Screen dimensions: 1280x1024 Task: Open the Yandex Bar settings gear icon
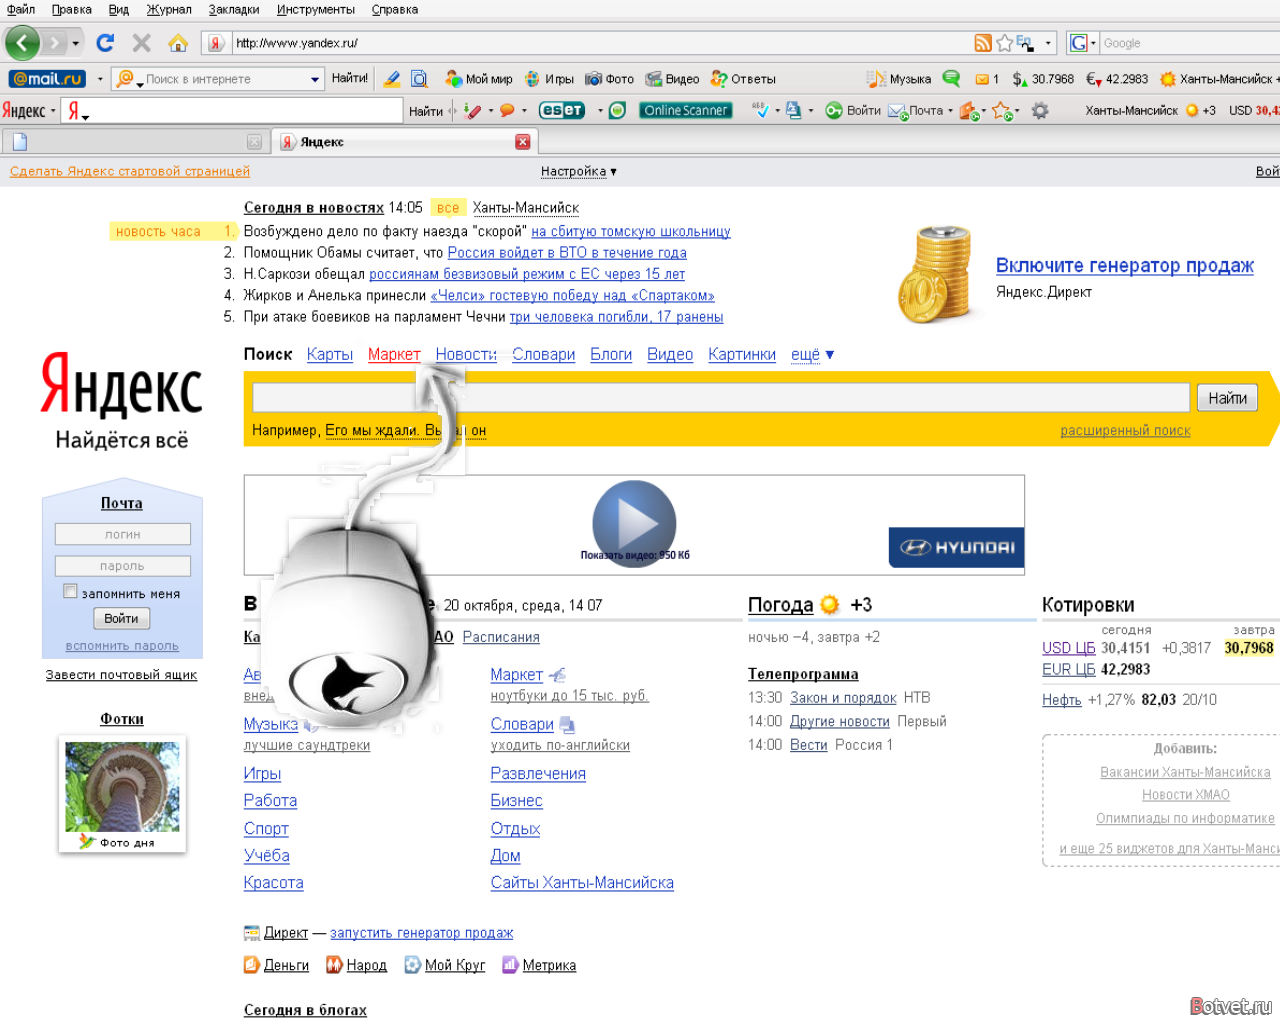coord(1040,110)
